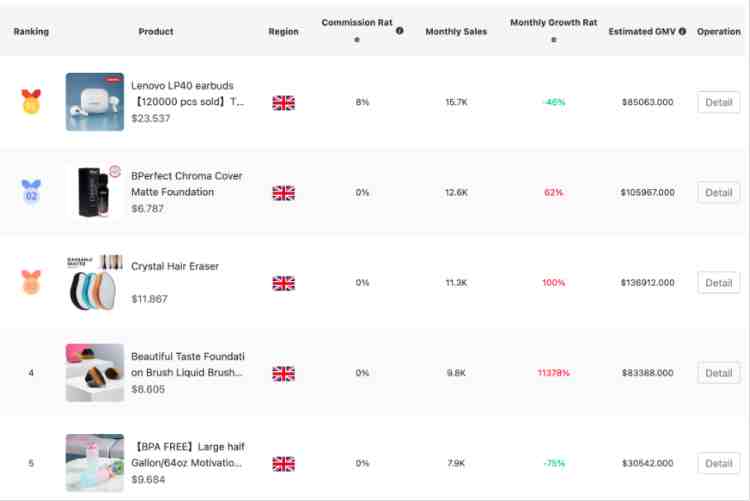Click UK flag for Lenovo LP40 earbuds

(x=284, y=103)
